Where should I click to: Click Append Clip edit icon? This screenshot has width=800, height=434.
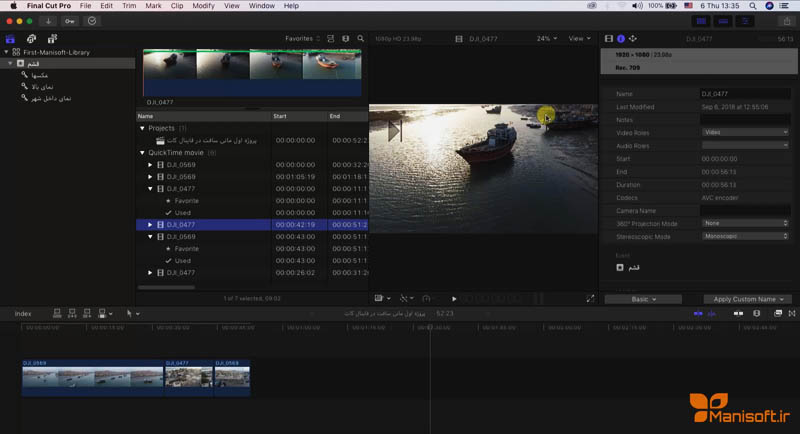click(x=87, y=313)
